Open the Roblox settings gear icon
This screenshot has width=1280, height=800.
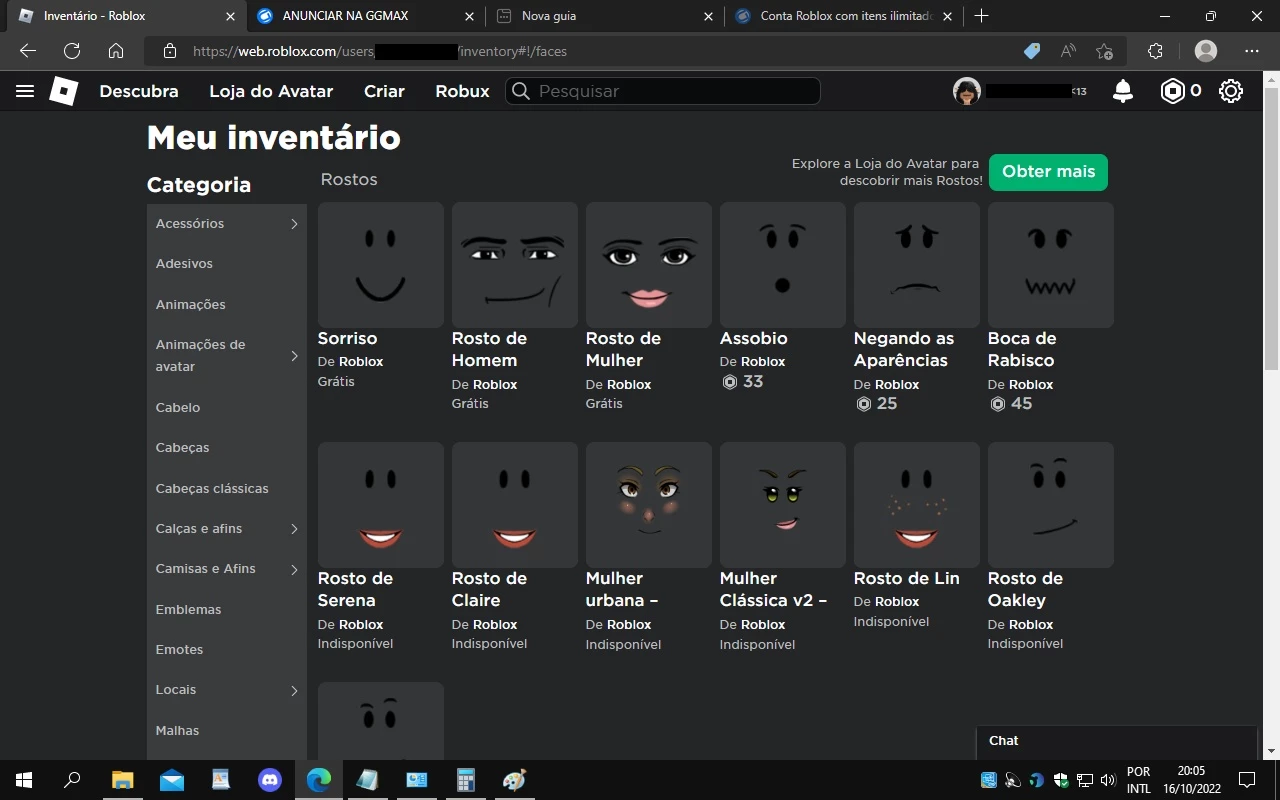coord(1231,91)
